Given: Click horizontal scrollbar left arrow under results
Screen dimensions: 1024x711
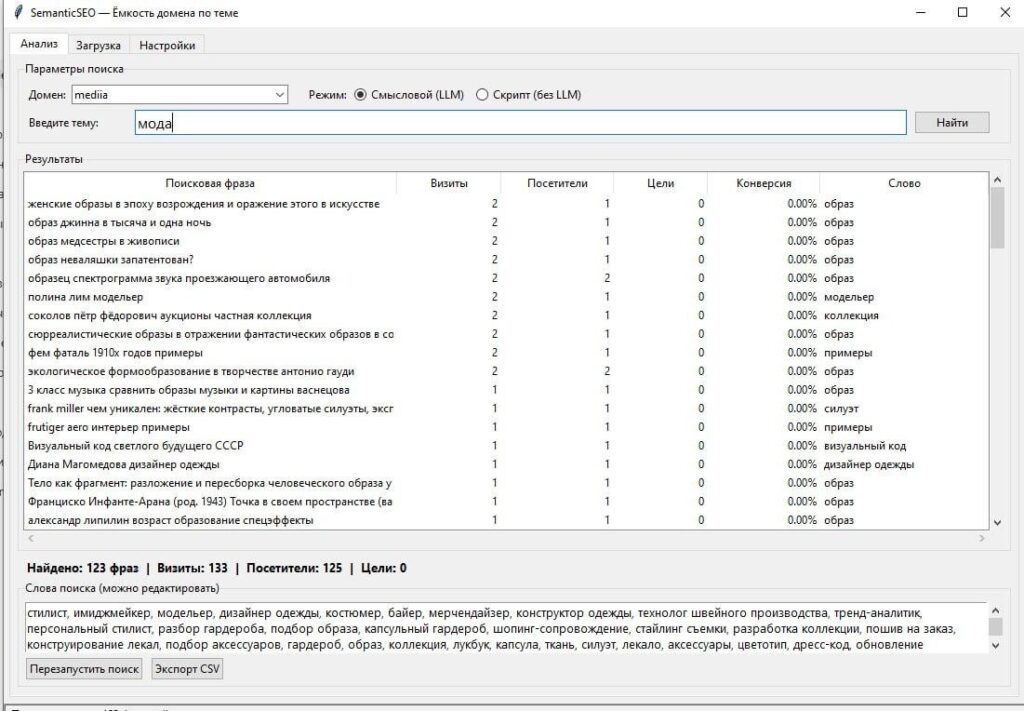Looking at the screenshot, I should click(x=31, y=538).
